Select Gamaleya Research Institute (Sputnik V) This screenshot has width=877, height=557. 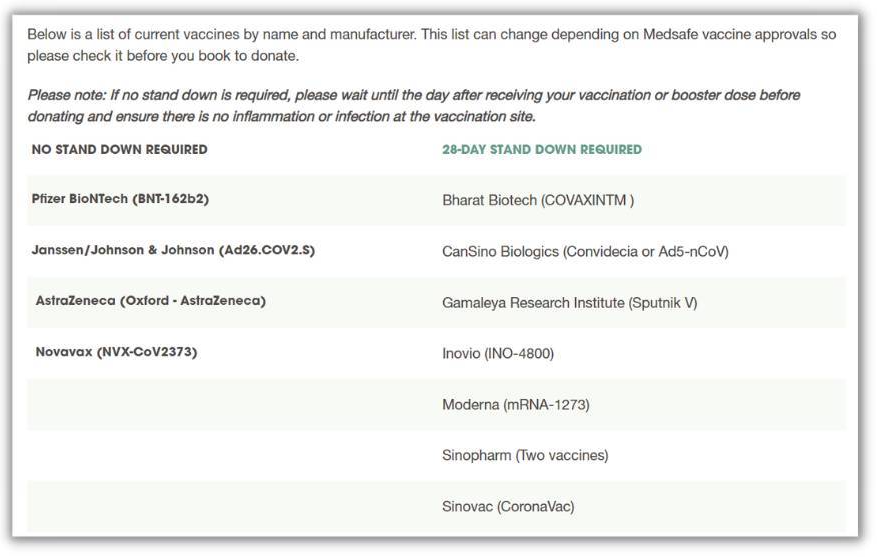click(569, 303)
